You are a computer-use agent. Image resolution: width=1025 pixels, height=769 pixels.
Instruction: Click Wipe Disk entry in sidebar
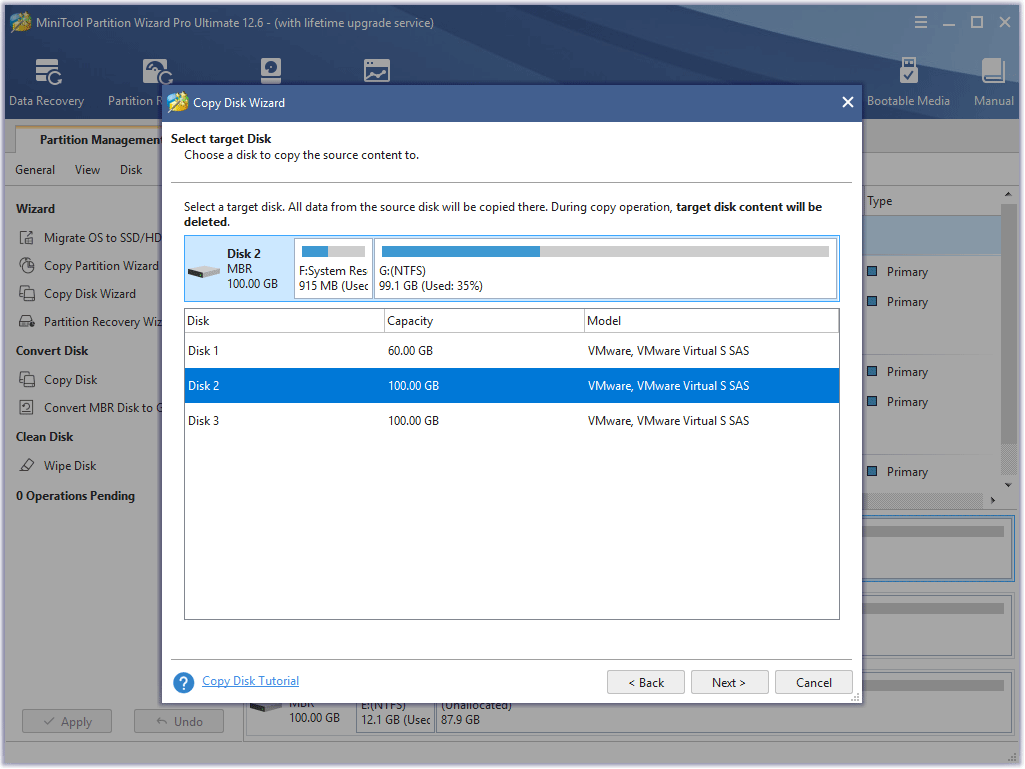pyautogui.click(x=70, y=466)
